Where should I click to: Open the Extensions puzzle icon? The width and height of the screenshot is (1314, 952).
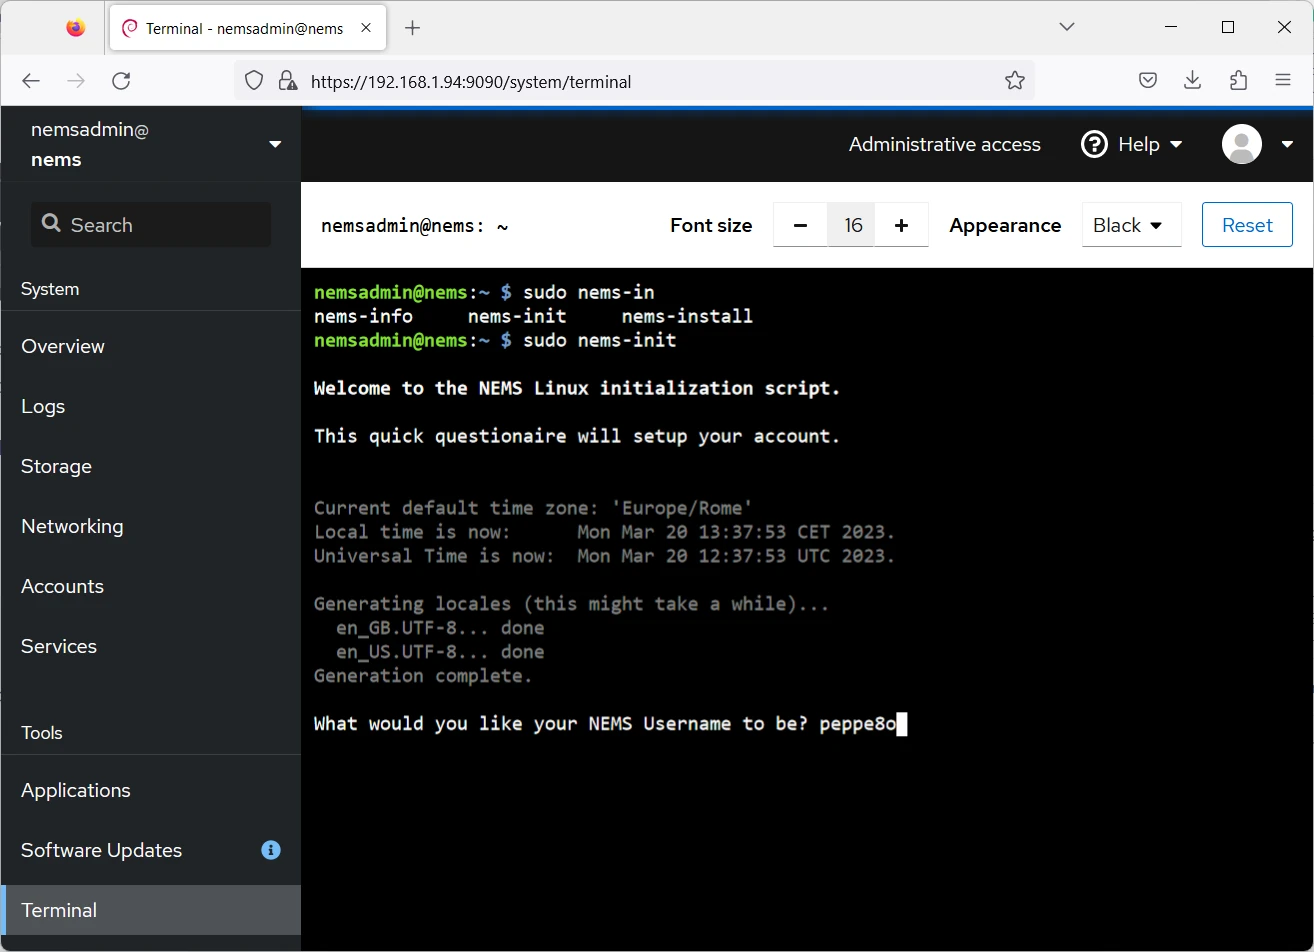1238,81
